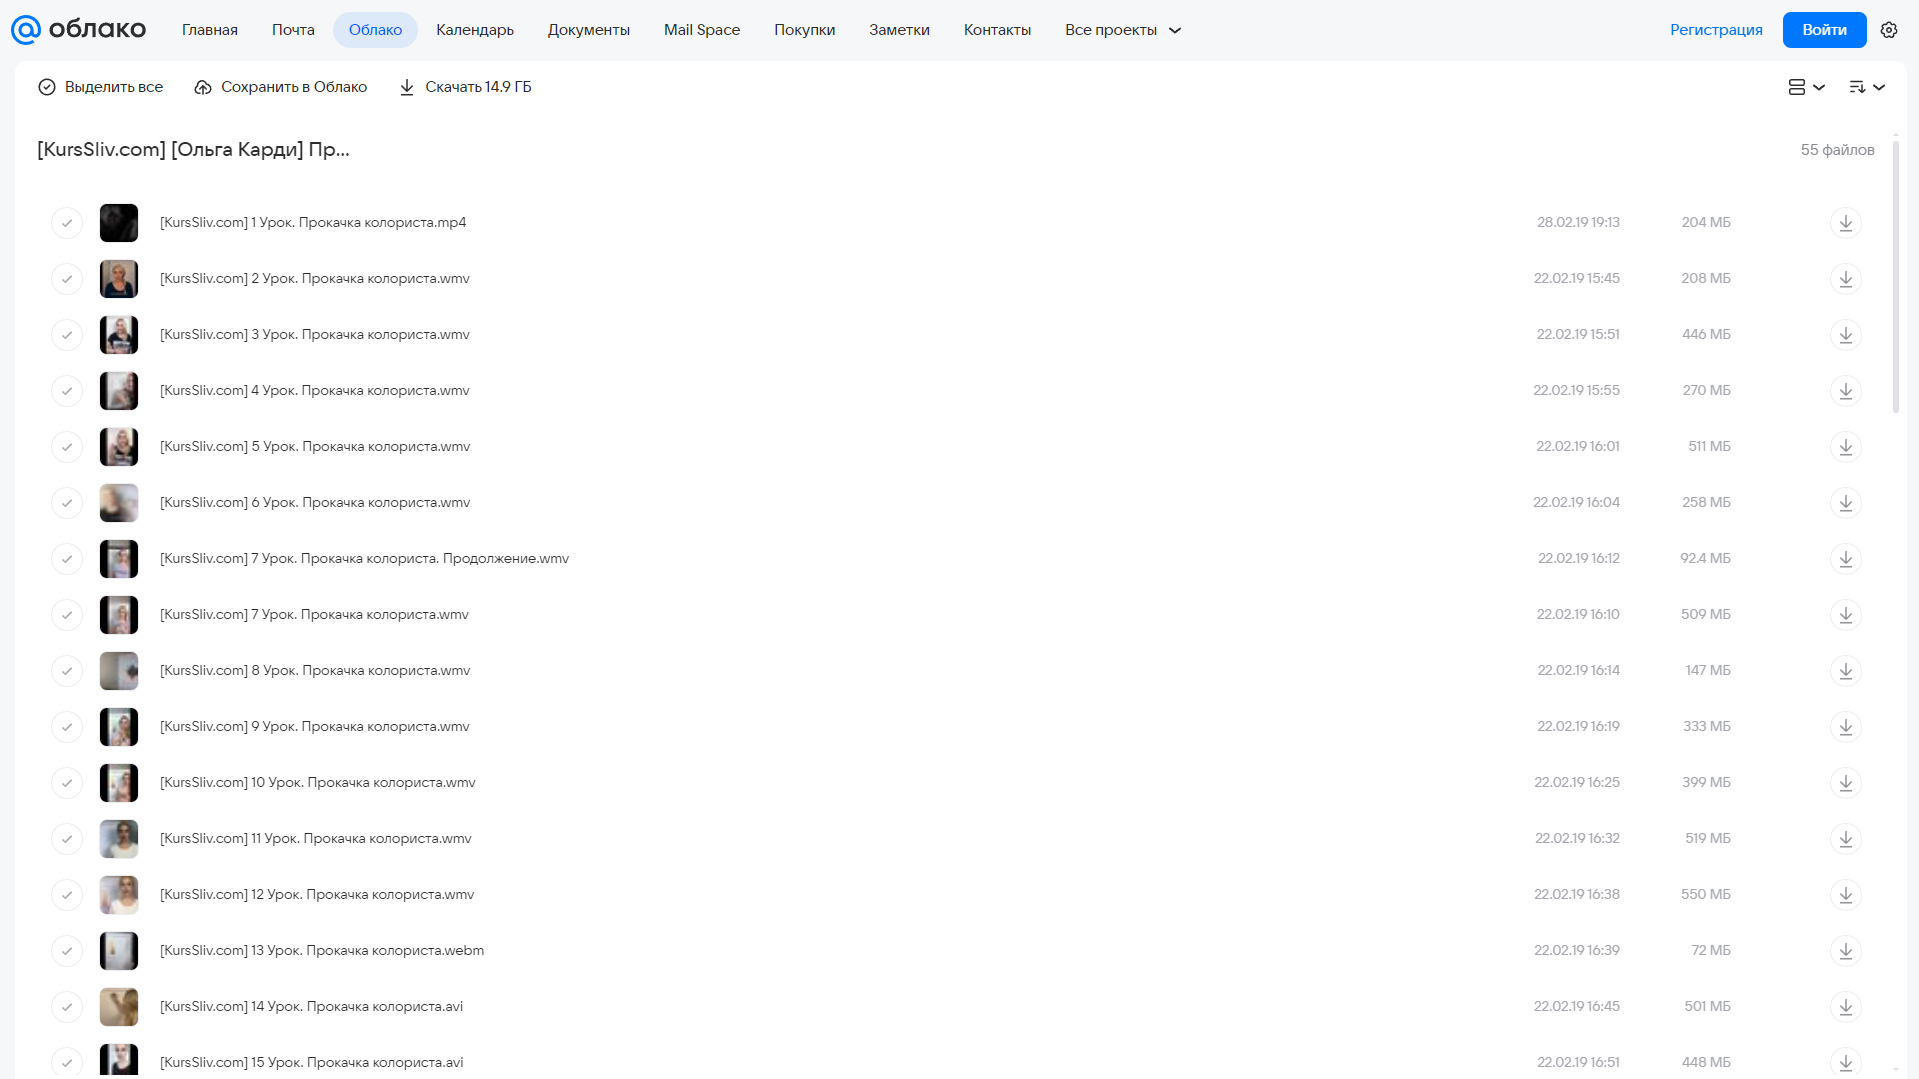The height and width of the screenshot is (1079, 1919).
Task: Open the sort order dropdown
Action: 1866,87
